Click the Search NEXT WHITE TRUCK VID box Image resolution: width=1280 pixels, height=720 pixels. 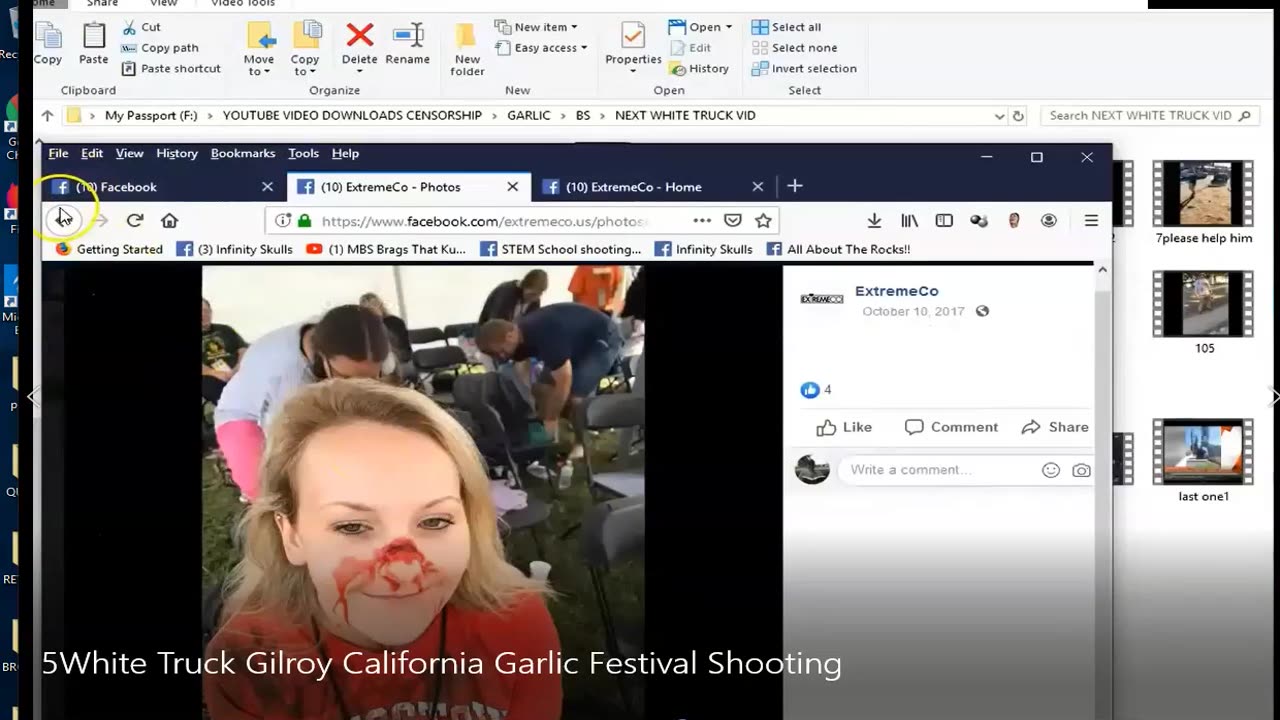1148,116
